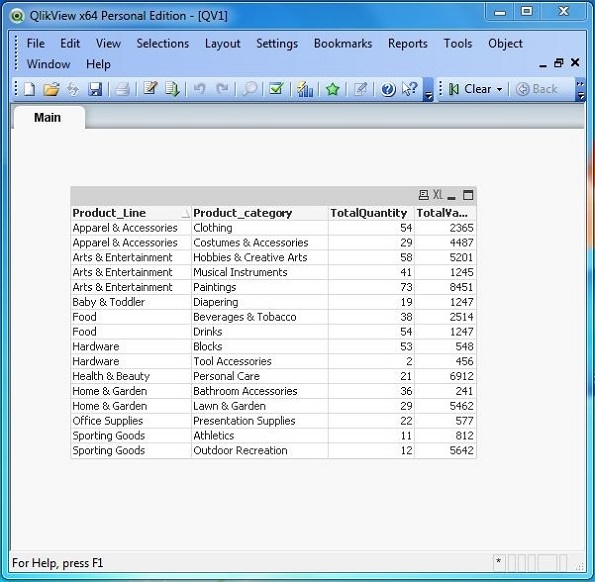Screen dimensions: 595x582
Task: Click the Add Bookmark star icon
Action: coord(332,90)
